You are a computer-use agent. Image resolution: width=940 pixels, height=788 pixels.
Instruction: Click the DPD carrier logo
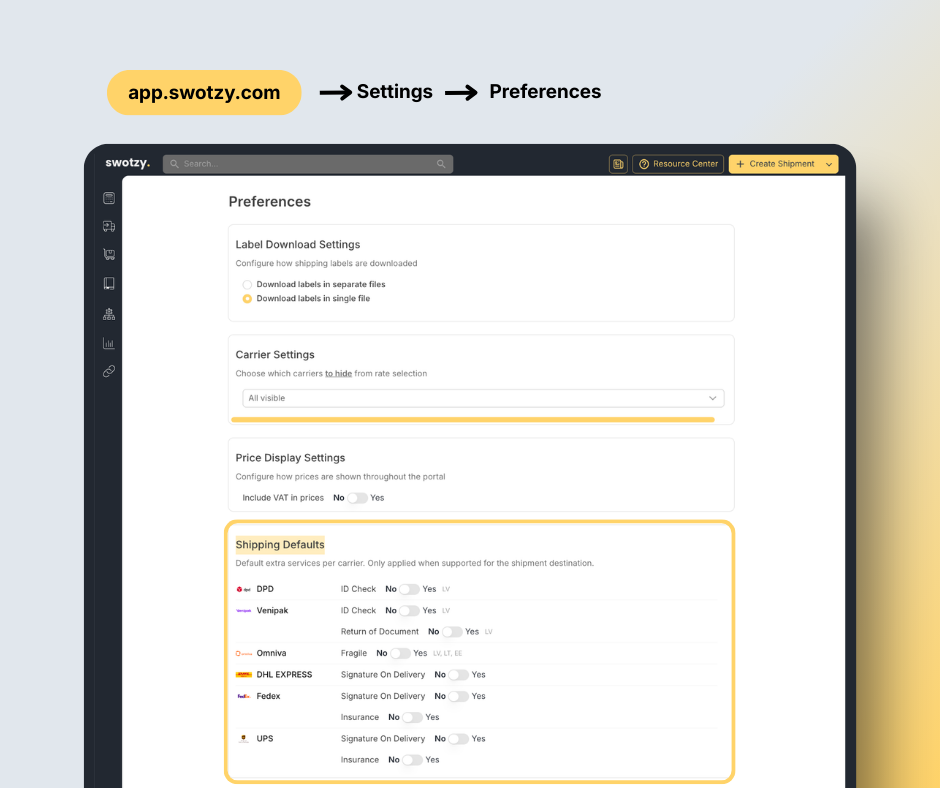coord(243,590)
